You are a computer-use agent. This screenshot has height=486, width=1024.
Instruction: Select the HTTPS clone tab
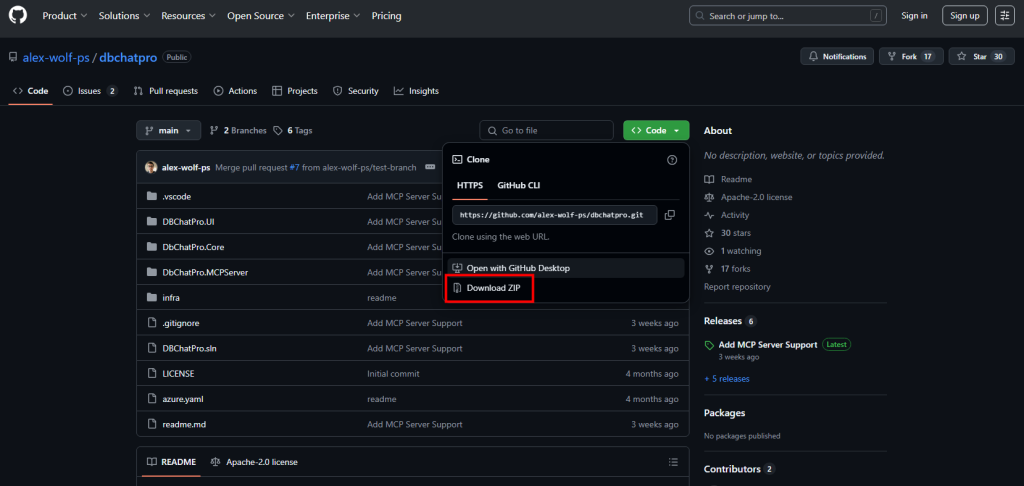470,186
